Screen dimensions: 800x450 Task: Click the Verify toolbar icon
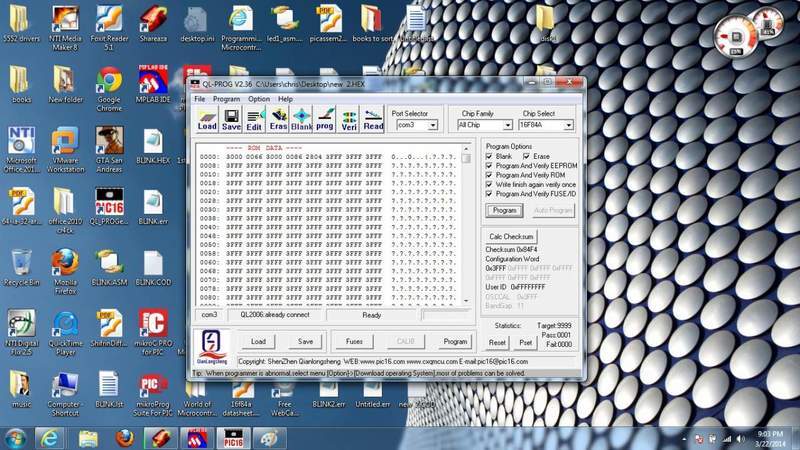pos(349,120)
